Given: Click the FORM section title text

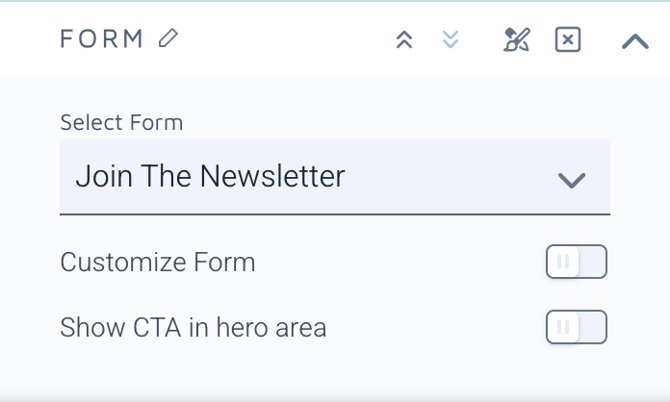Looking at the screenshot, I should 102,39.
